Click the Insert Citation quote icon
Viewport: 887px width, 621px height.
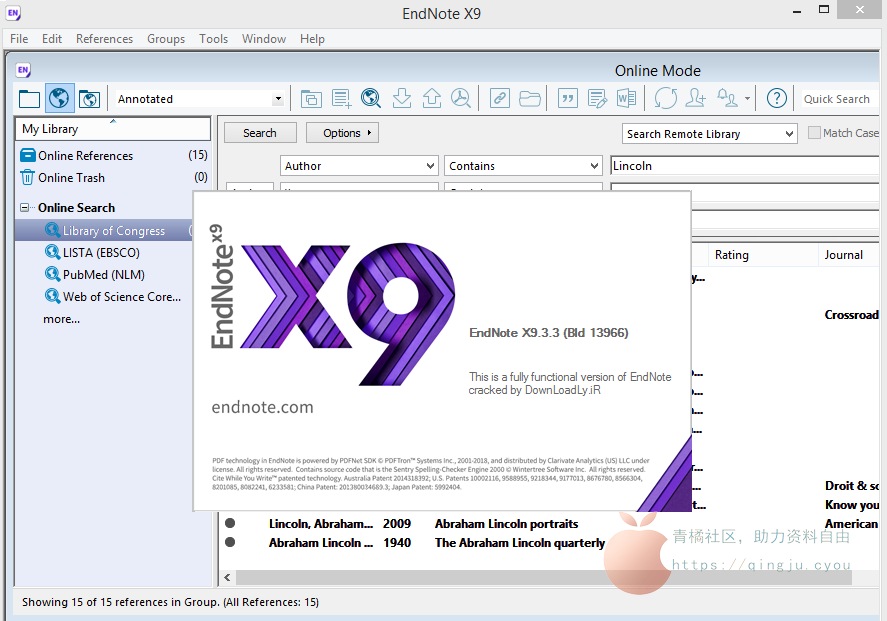click(568, 98)
